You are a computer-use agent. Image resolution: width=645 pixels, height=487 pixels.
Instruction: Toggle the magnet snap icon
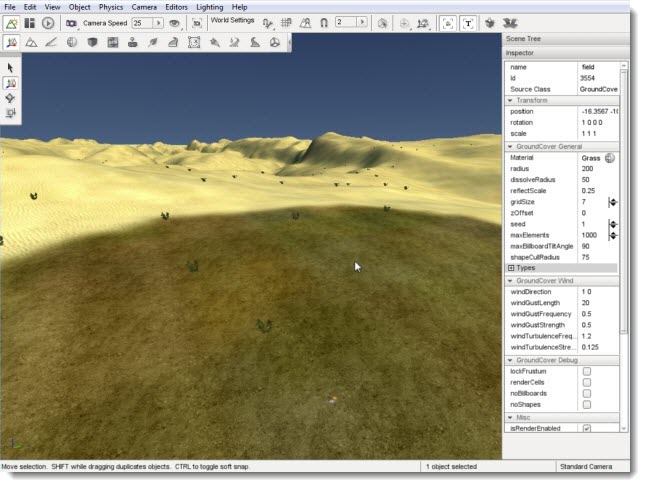(324, 22)
